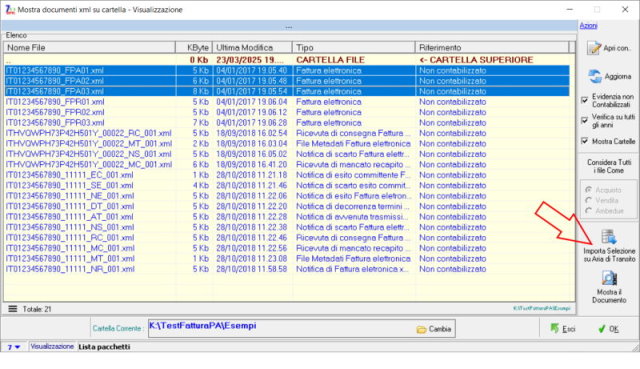640x369 pixels.
Task: Select file IT01234567890_11111_MC_001.xml
Action: [287, 248]
